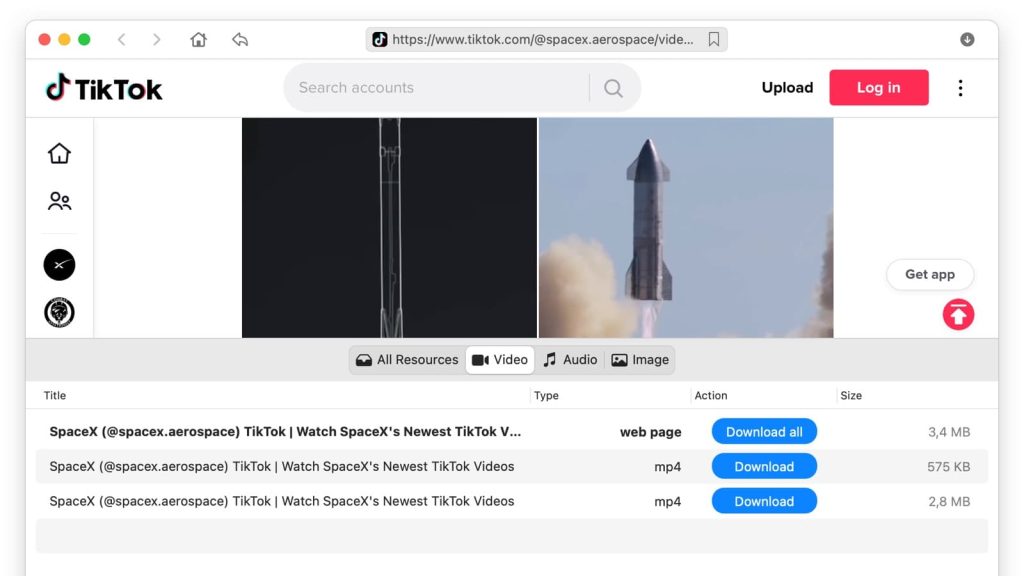Switch to the Audio tab
The height and width of the screenshot is (576, 1024).
click(570, 360)
